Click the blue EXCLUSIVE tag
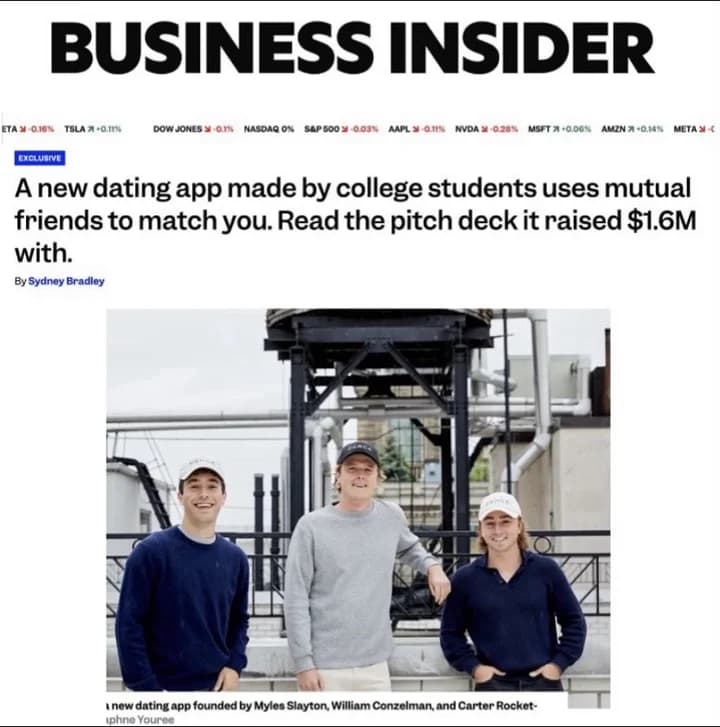 coord(40,158)
